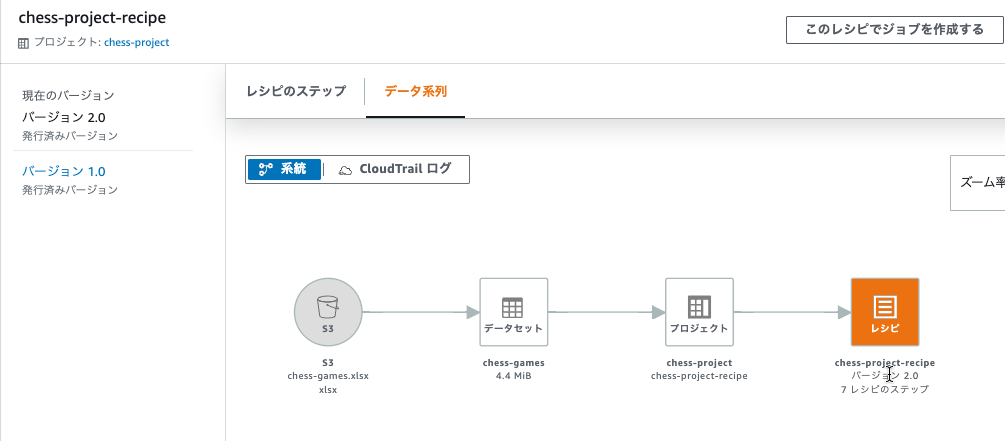1005x441 pixels.
Task: Click 発行済みバージョン under バージョン 1.0
Action: [71, 190]
